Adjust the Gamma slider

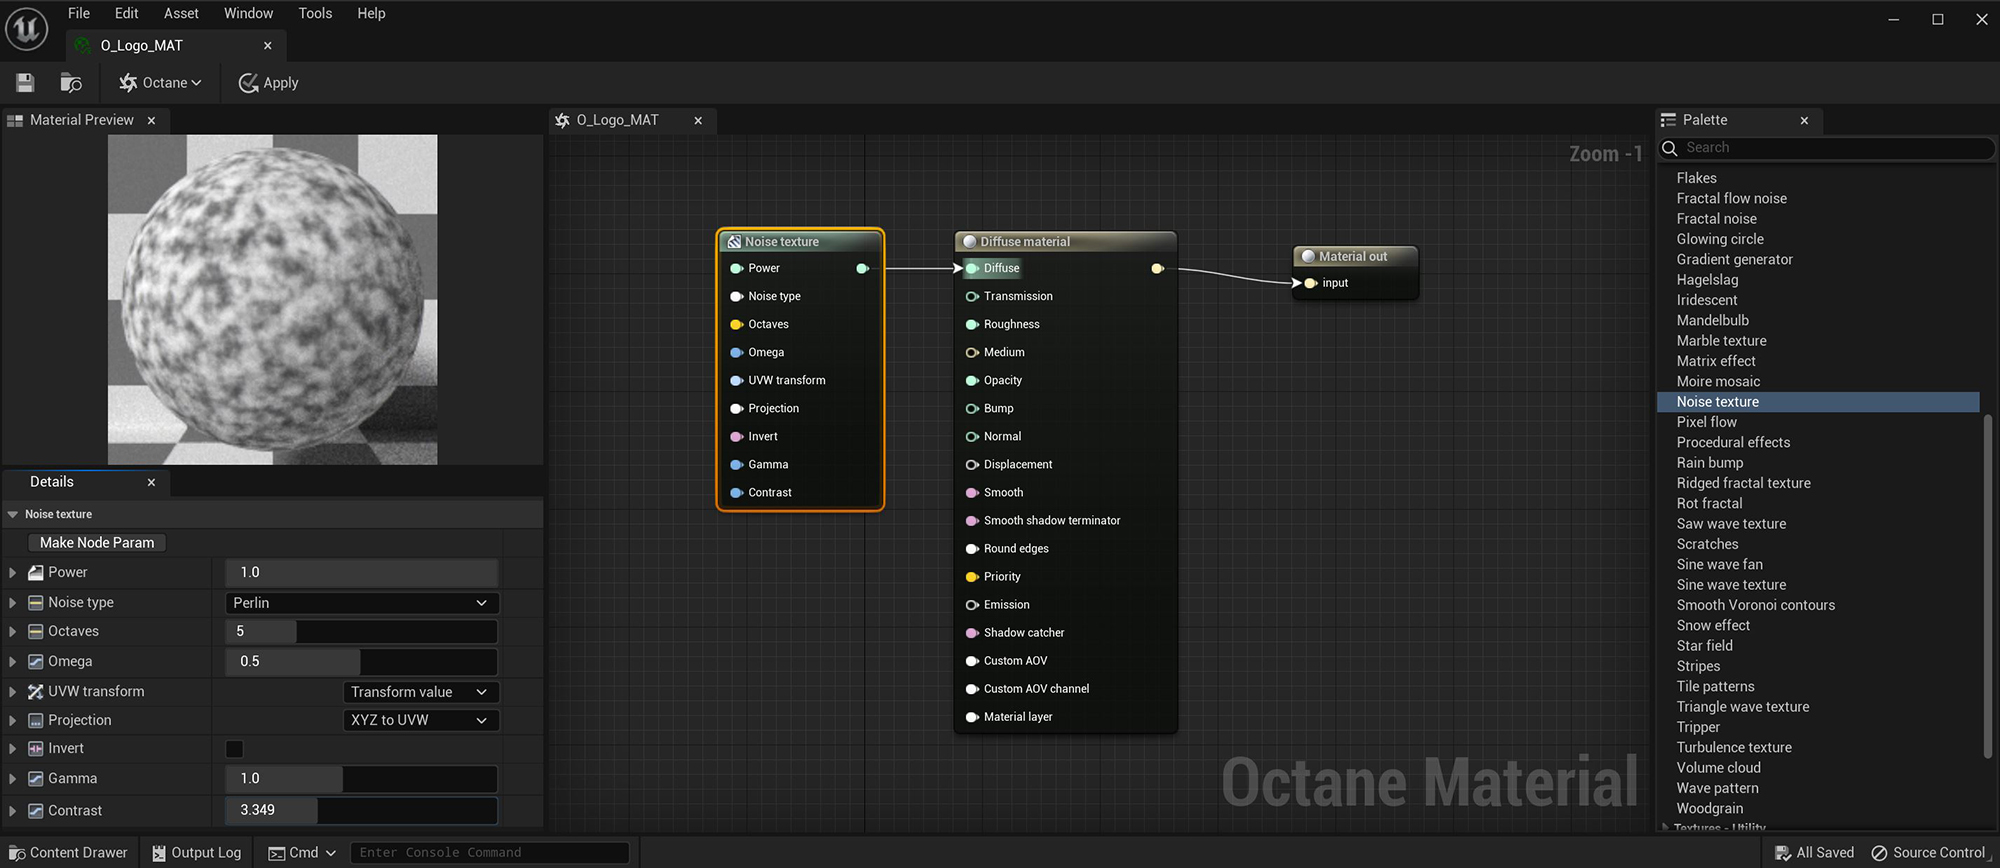pyautogui.click(x=362, y=779)
